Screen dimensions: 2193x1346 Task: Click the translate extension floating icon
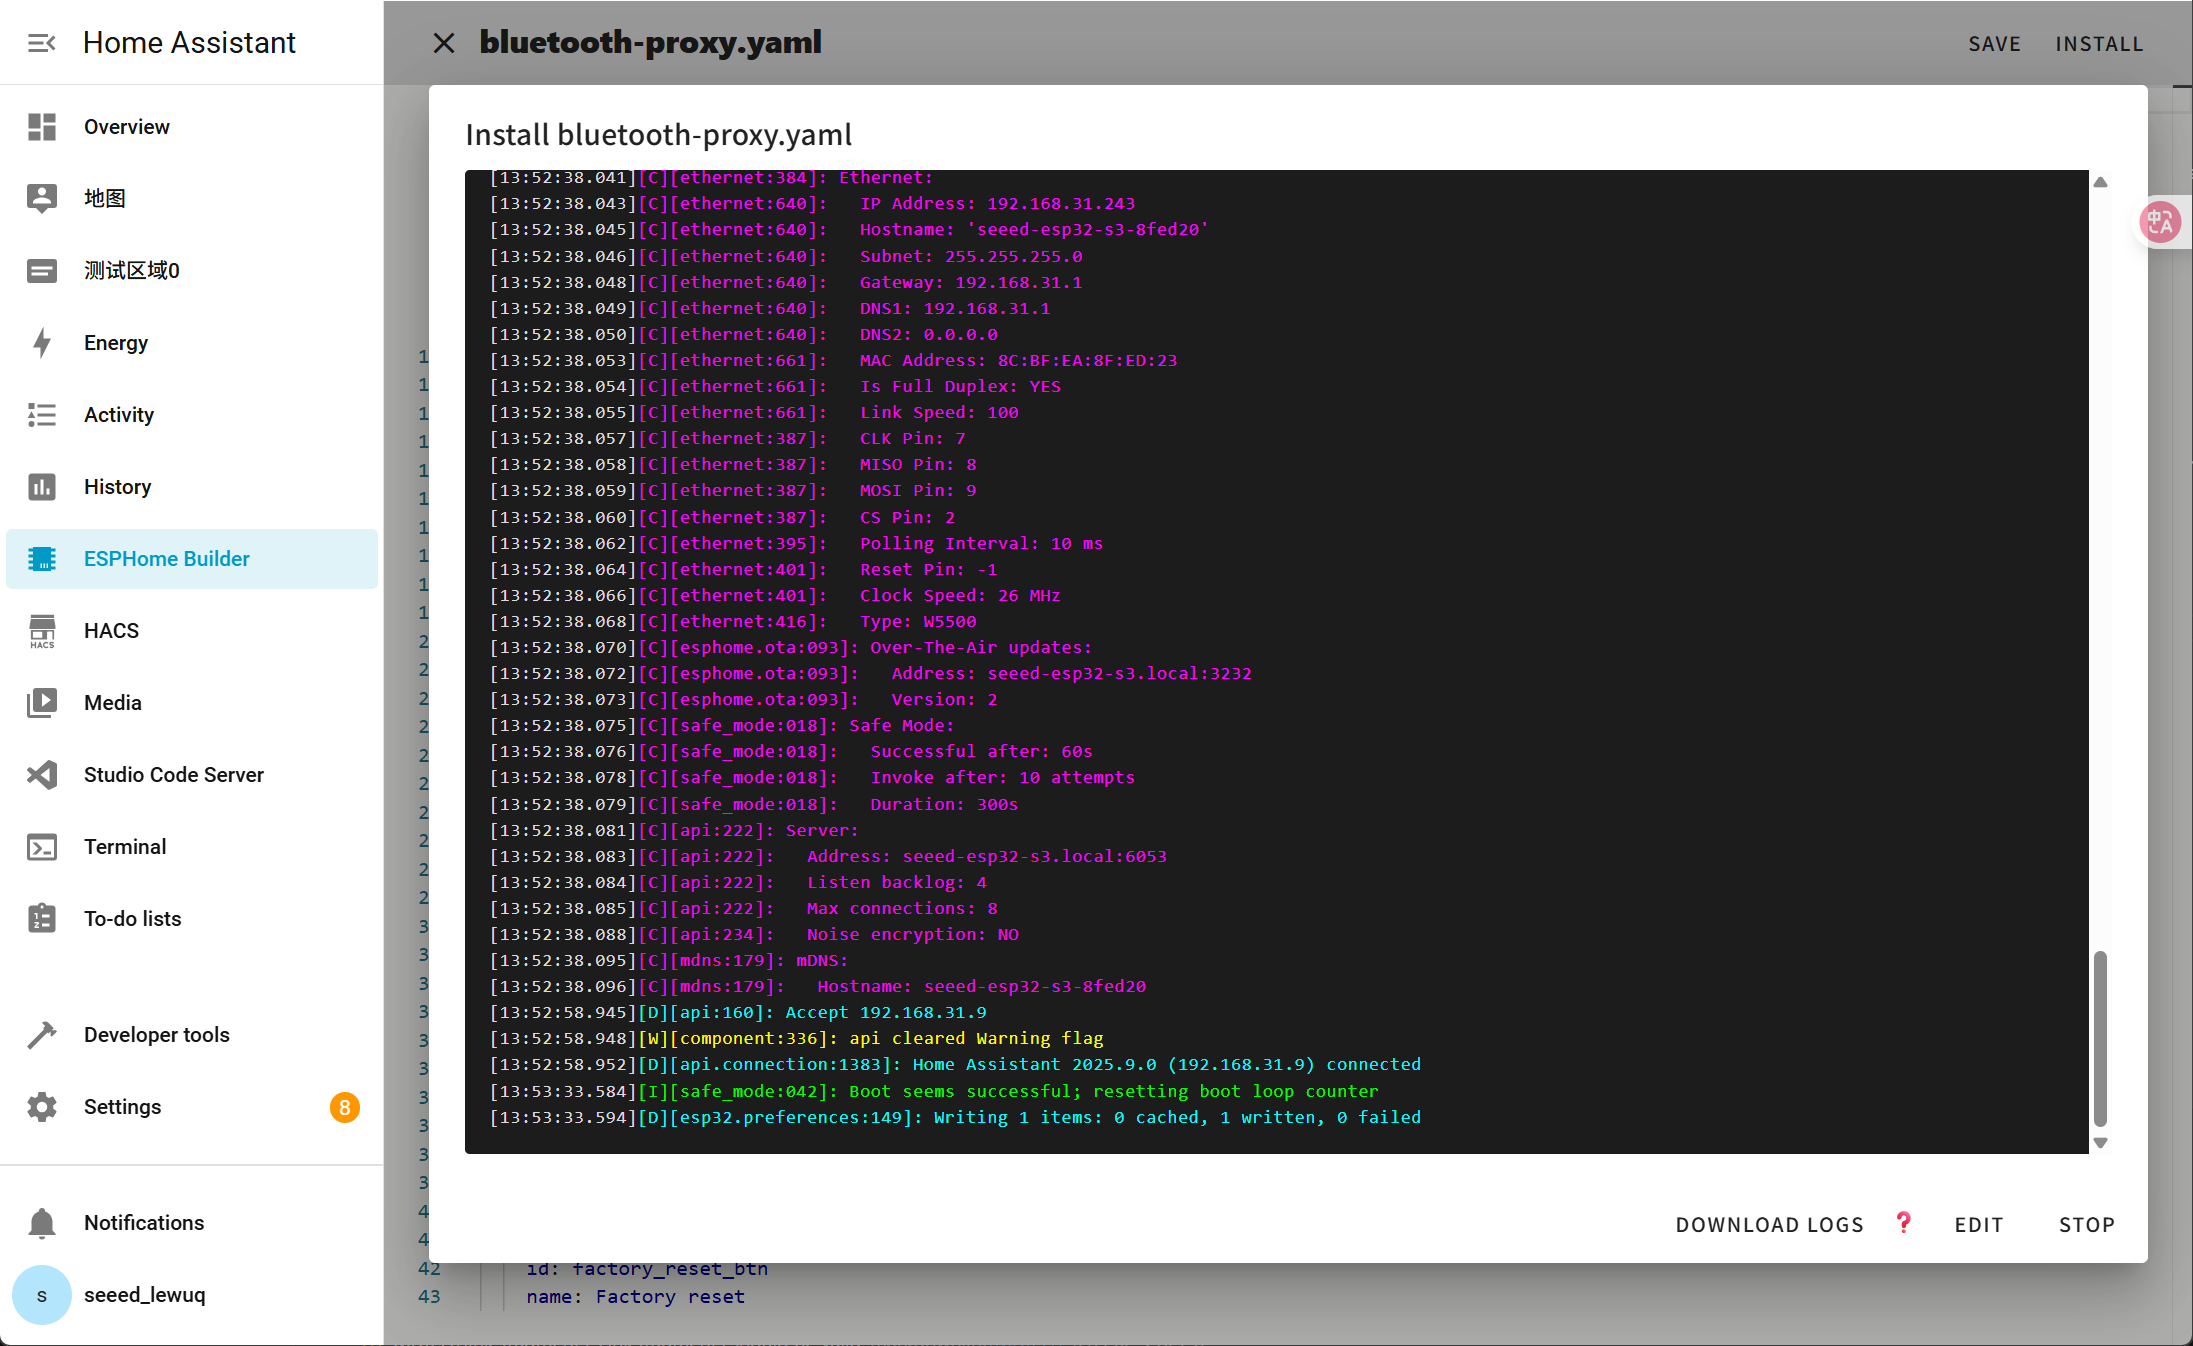click(2160, 222)
